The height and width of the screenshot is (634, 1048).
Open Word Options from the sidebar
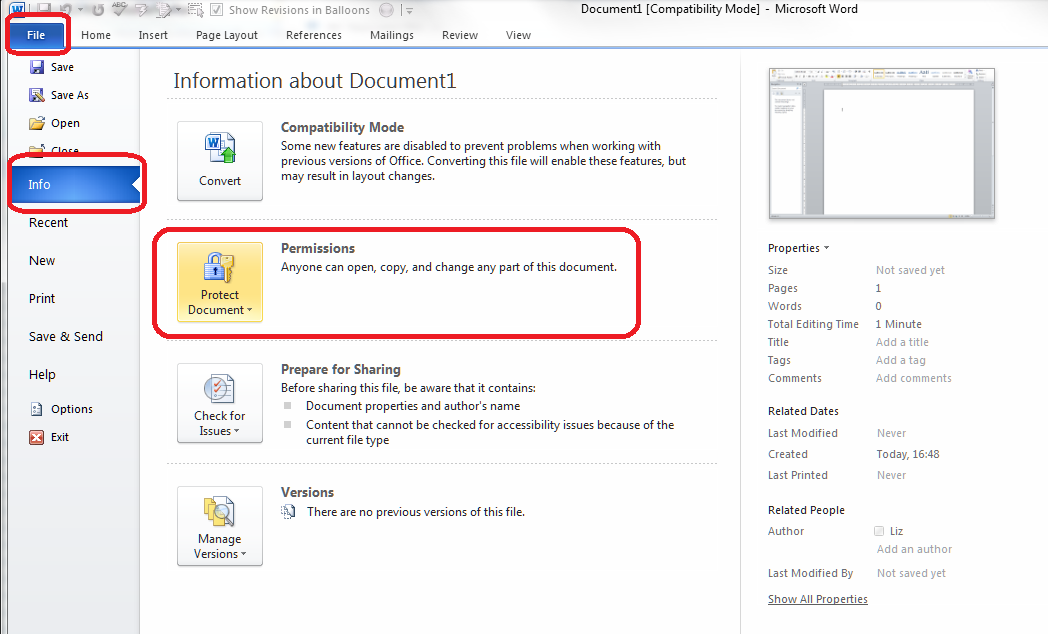click(x=71, y=409)
